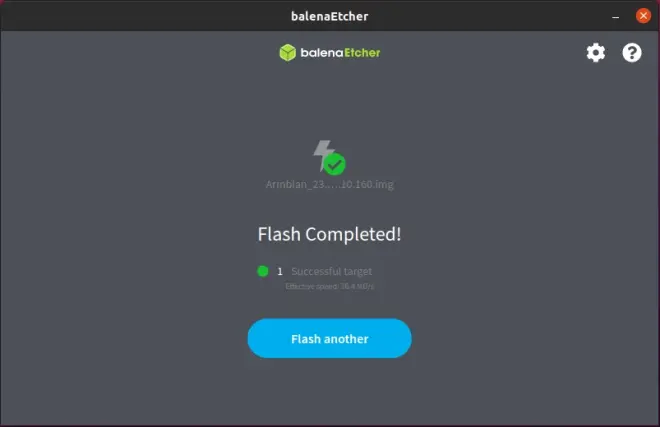Open settings via the gear icon
This screenshot has width=660, height=427.
click(x=596, y=53)
